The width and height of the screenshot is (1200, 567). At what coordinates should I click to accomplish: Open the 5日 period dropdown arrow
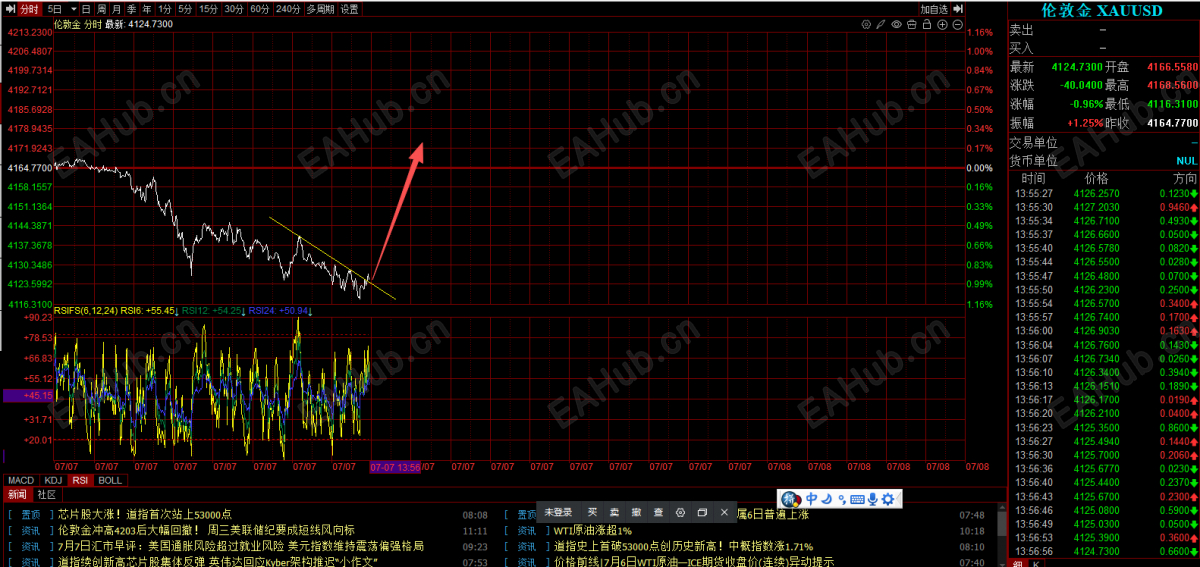pyautogui.click(x=74, y=9)
